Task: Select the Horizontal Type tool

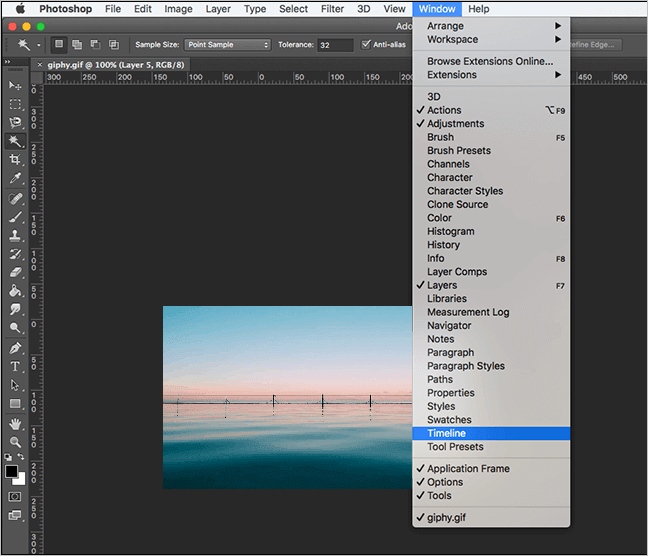Action: [15, 367]
